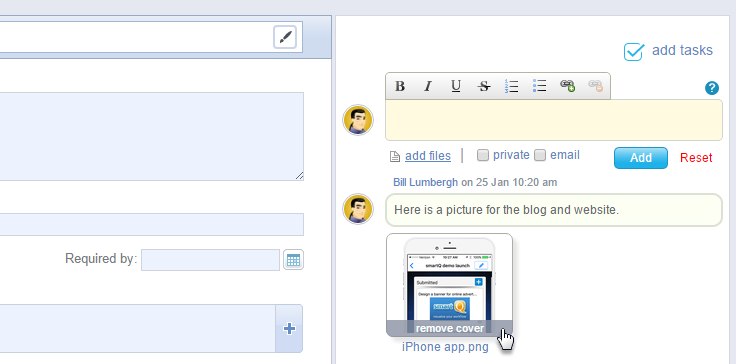736x364 pixels.
Task: Toggle italic formatting button
Action: pyautogui.click(x=428, y=86)
